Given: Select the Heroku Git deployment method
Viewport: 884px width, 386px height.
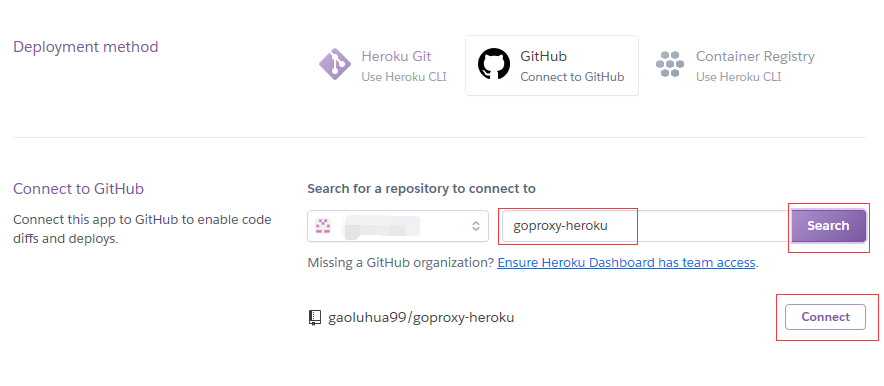Looking at the screenshot, I should (384, 65).
